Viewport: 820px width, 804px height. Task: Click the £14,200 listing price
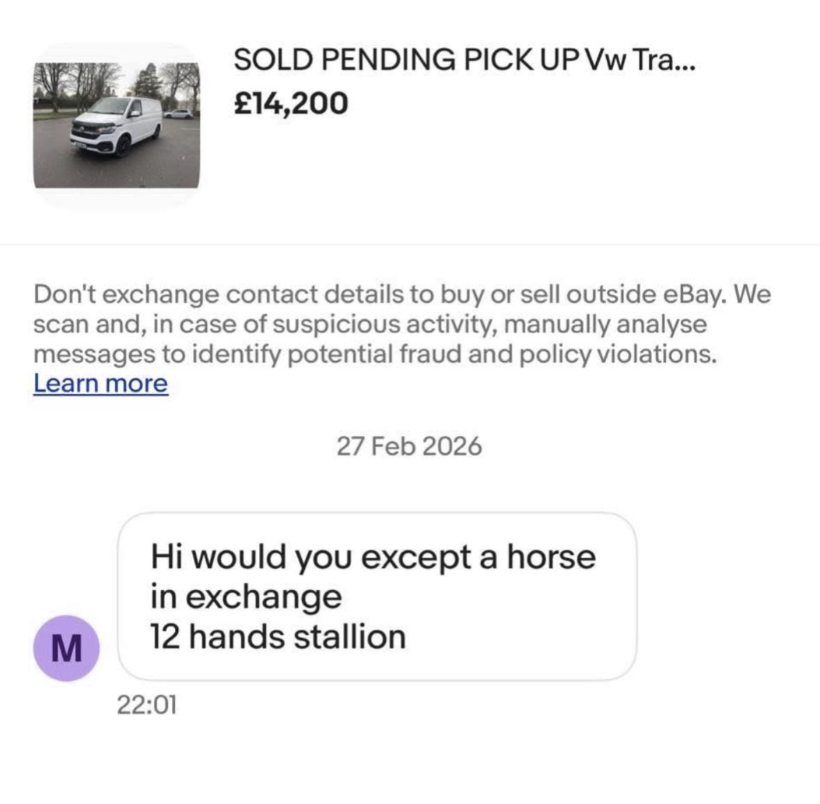coord(291,102)
